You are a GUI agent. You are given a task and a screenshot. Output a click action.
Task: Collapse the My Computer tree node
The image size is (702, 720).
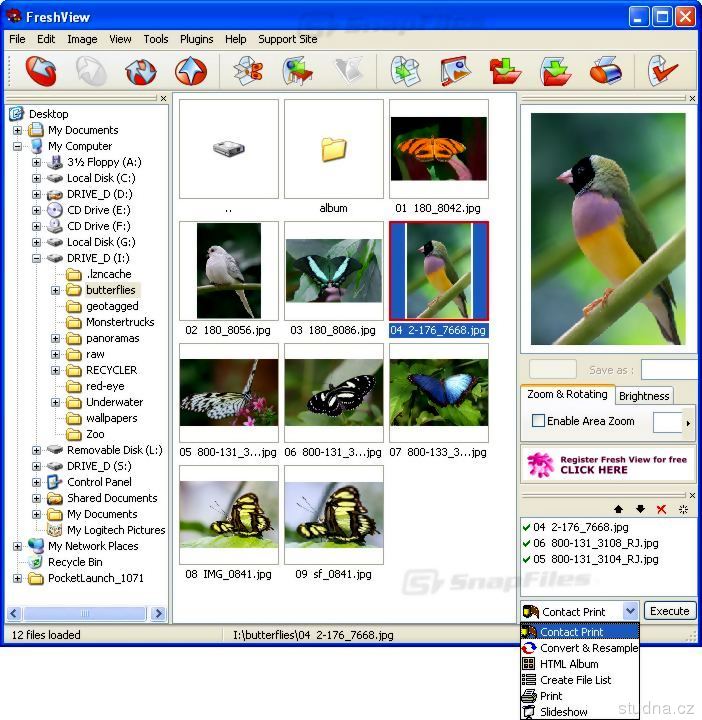[18, 146]
